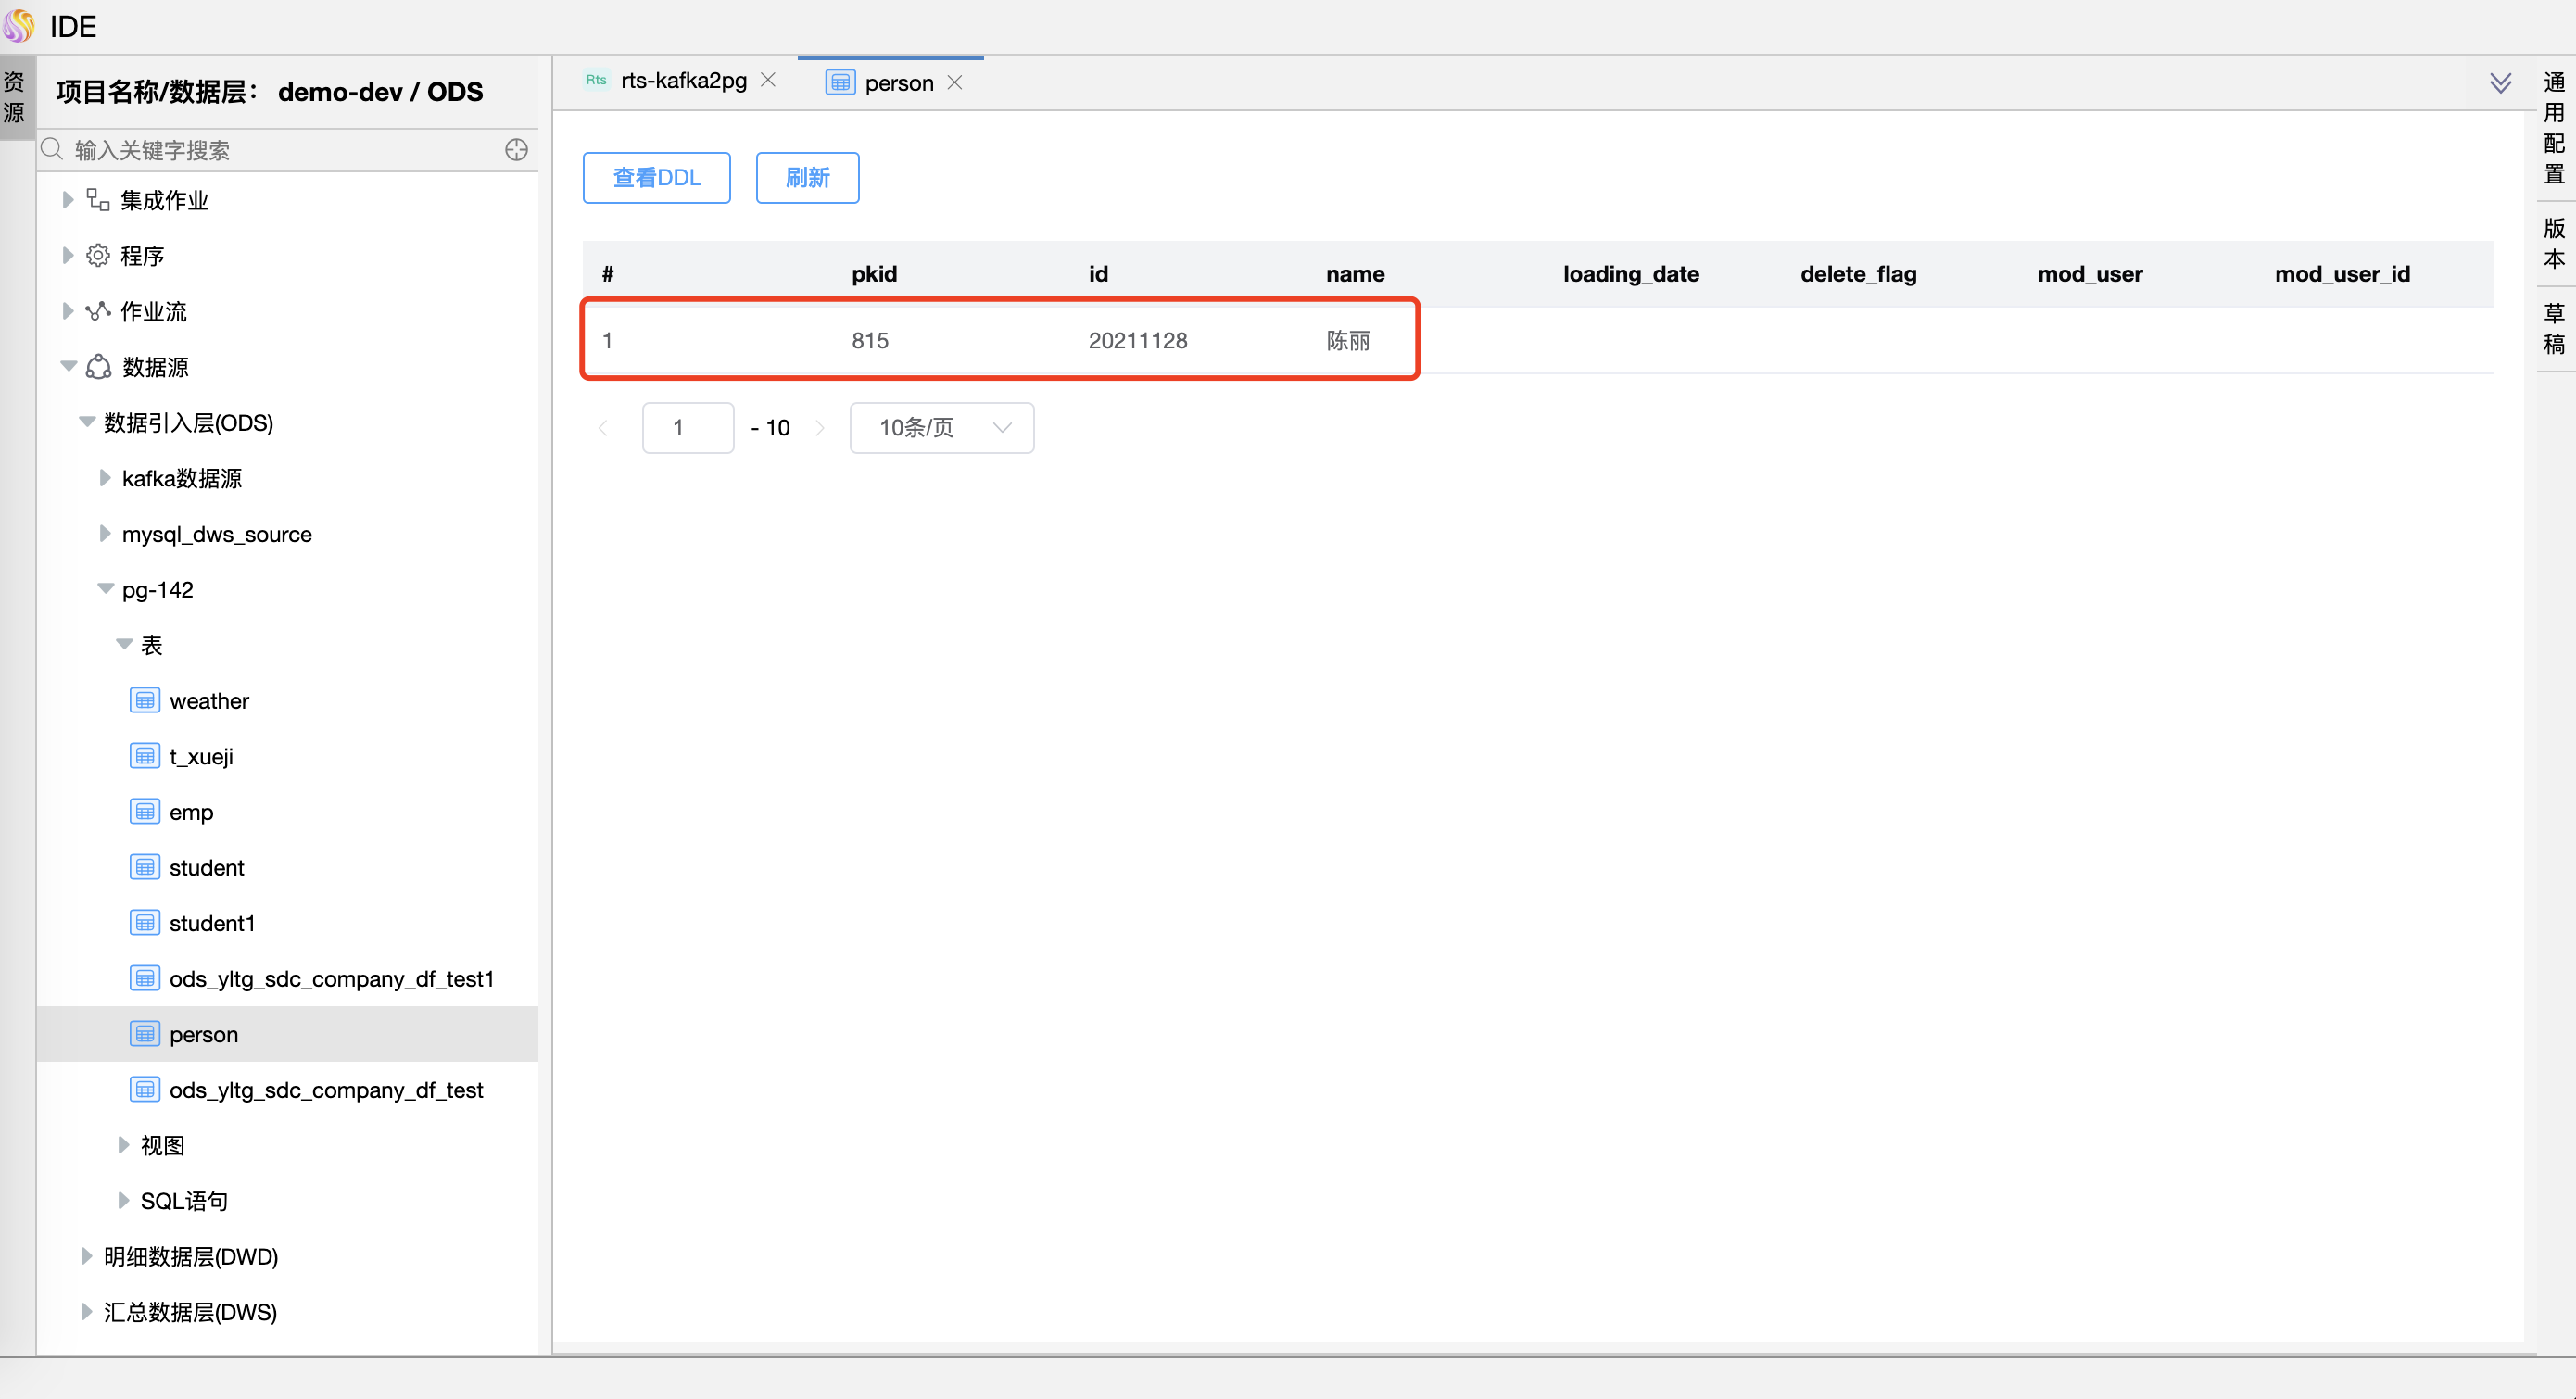Select the student1 table in tree
The width and height of the screenshot is (2576, 1399).
click(x=212, y=923)
